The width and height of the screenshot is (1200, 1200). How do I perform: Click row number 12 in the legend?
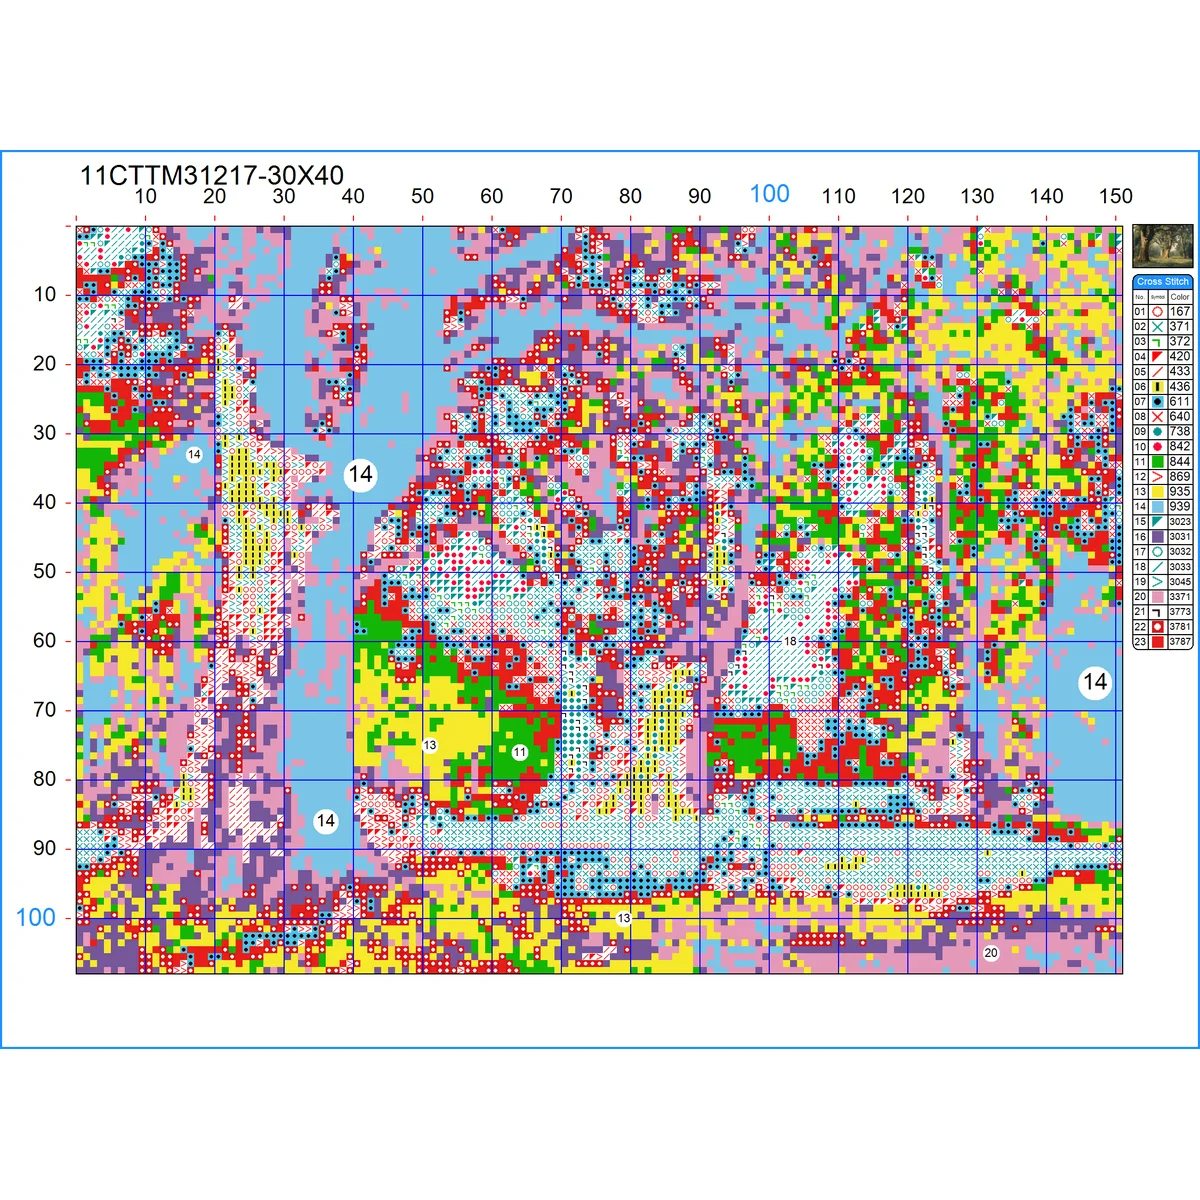point(1140,477)
